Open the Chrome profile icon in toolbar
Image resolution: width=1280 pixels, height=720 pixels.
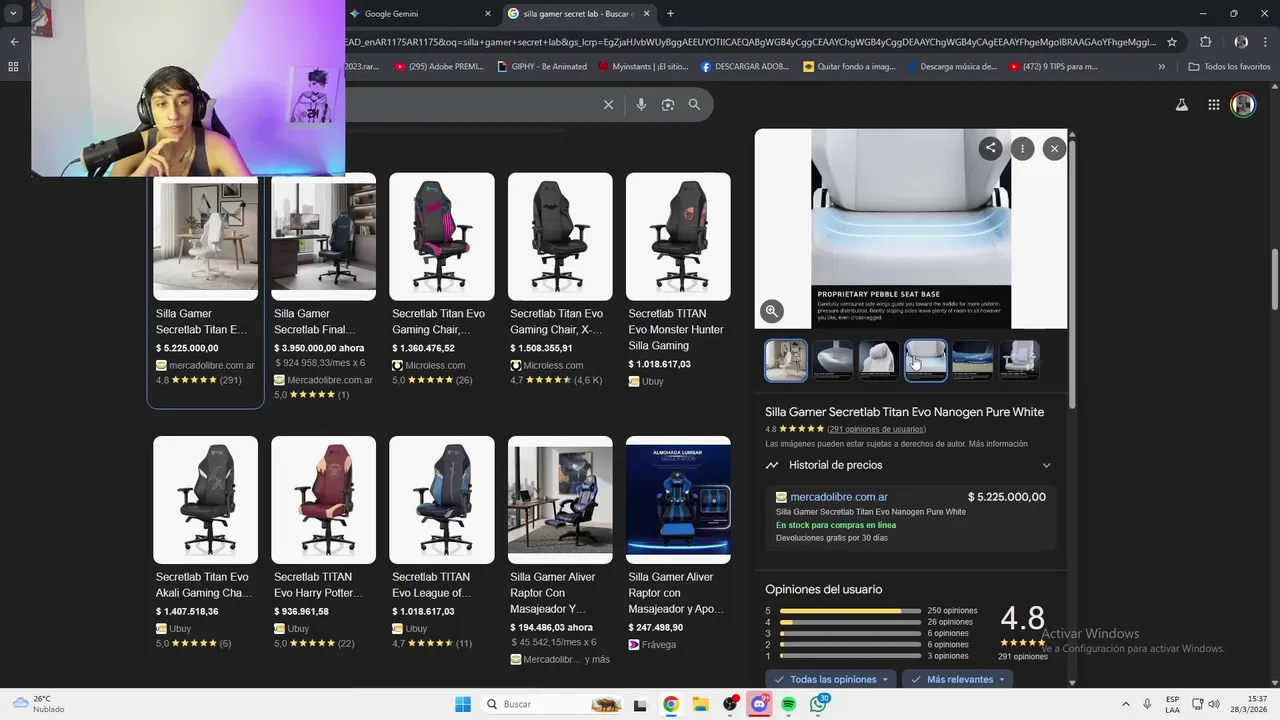pos(1241,42)
